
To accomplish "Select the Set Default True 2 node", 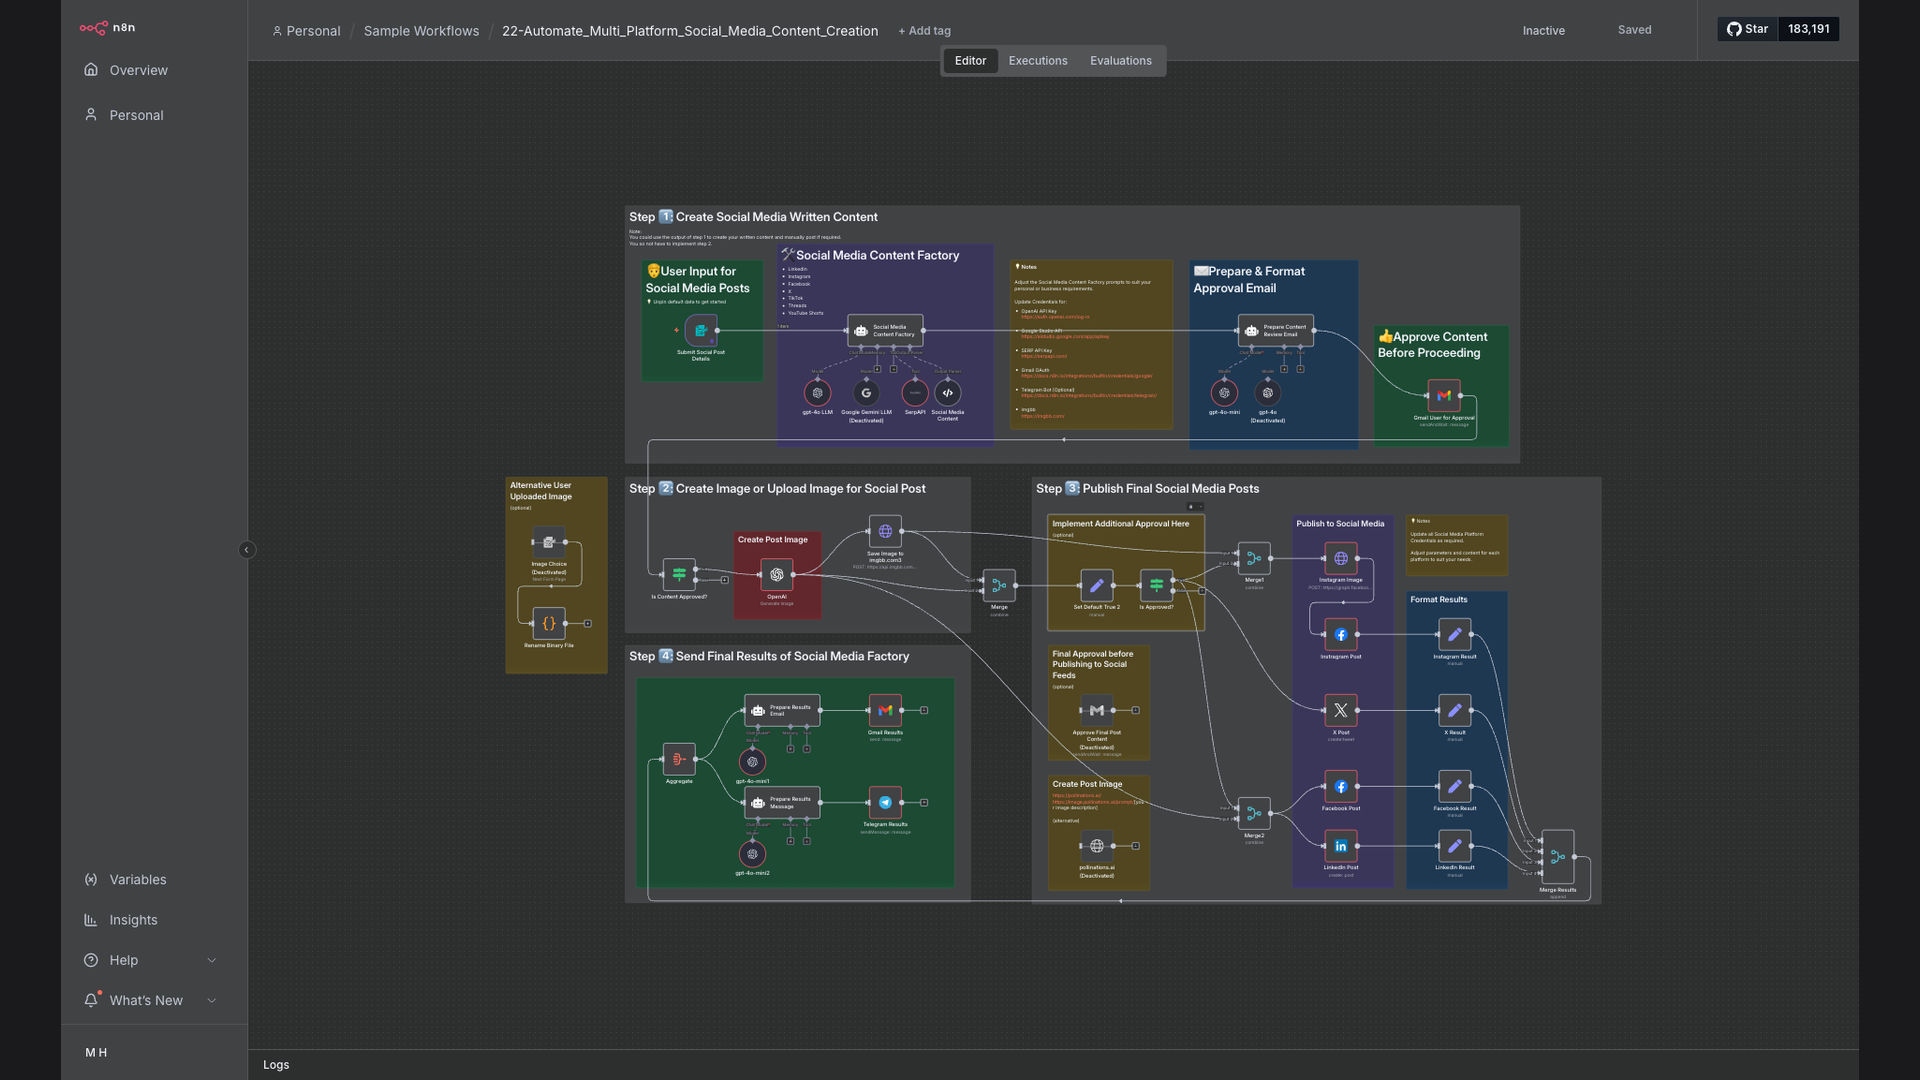I will point(1097,585).
